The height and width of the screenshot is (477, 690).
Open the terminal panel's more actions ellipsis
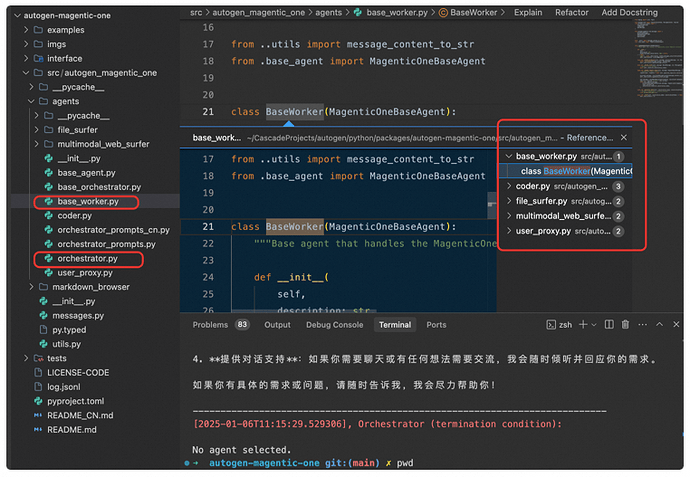(643, 325)
